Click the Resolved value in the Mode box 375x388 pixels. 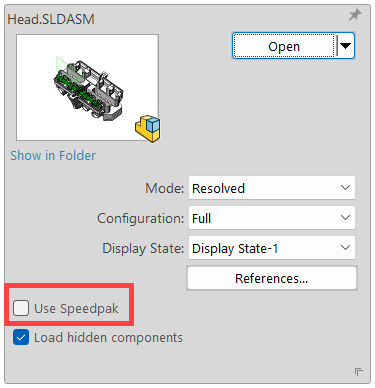pos(218,188)
